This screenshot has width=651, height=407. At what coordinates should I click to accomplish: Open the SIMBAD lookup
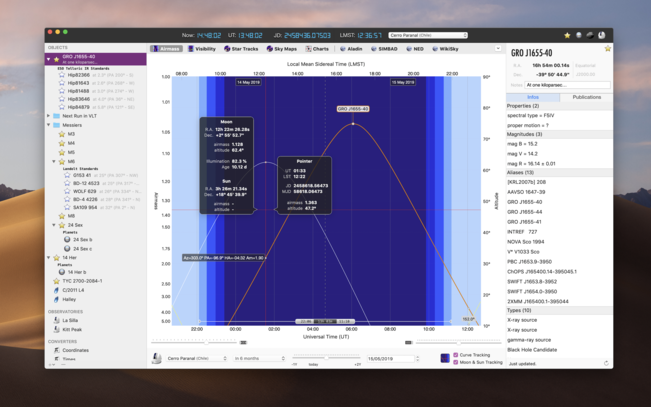click(x=384, y=48)
